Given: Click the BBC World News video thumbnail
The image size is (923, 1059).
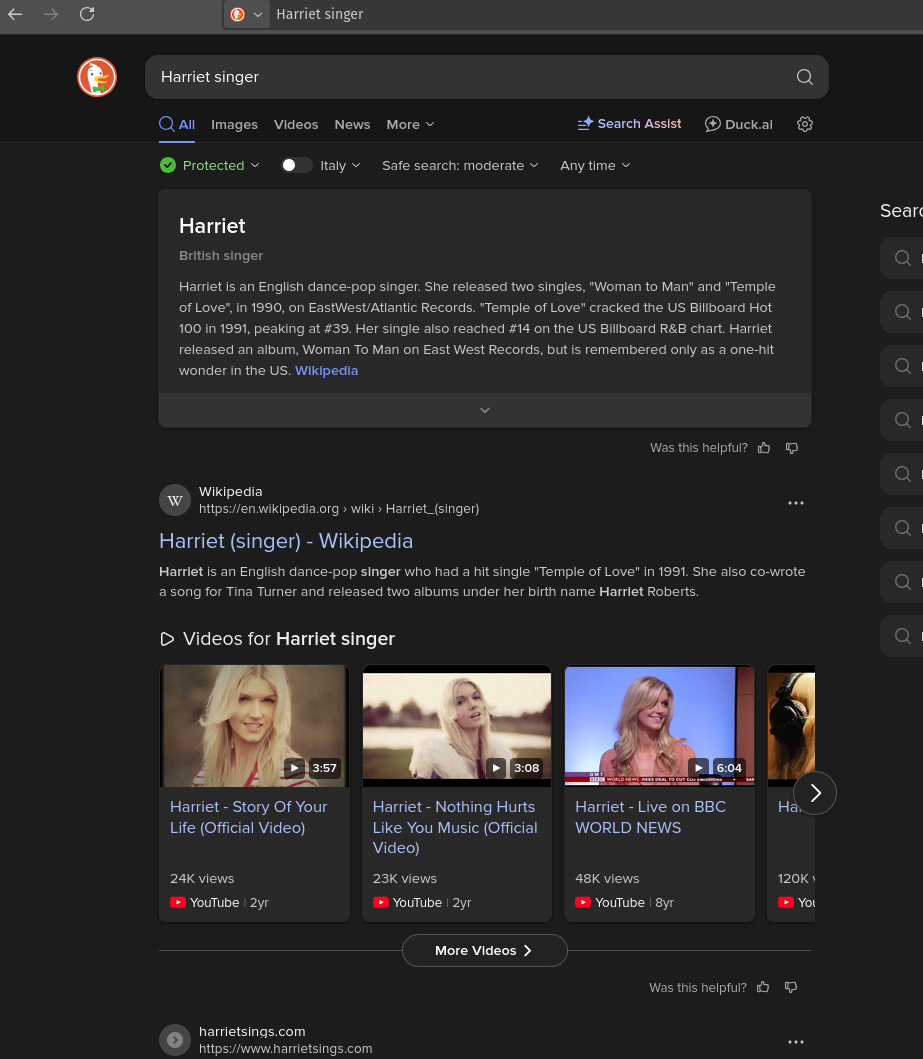Looking at the screenshot, I should click(x=660, y=726).
